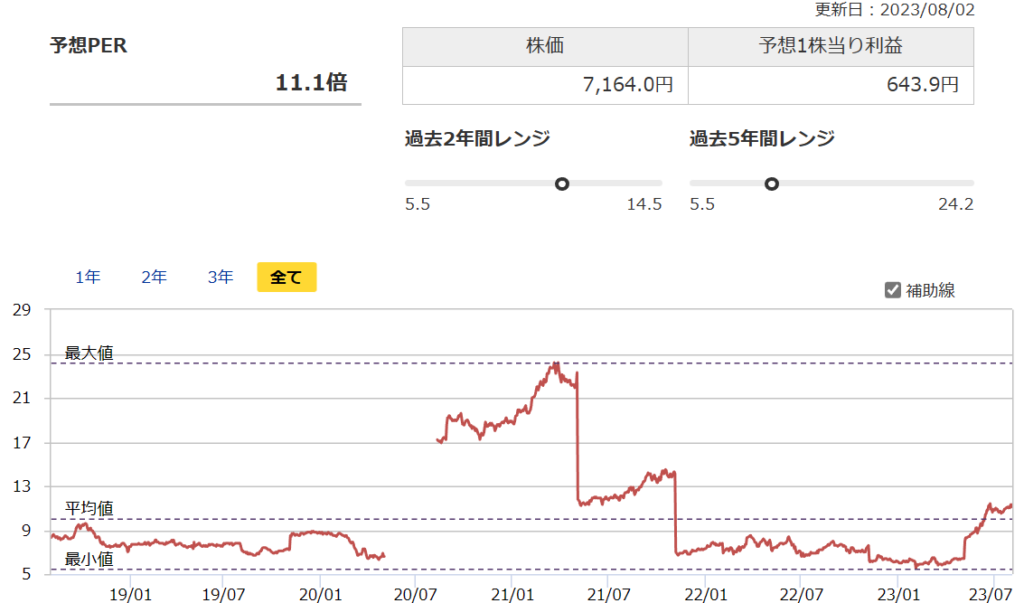Select the 全て range tab
1024x603 pixels.
tap(287, 277)
